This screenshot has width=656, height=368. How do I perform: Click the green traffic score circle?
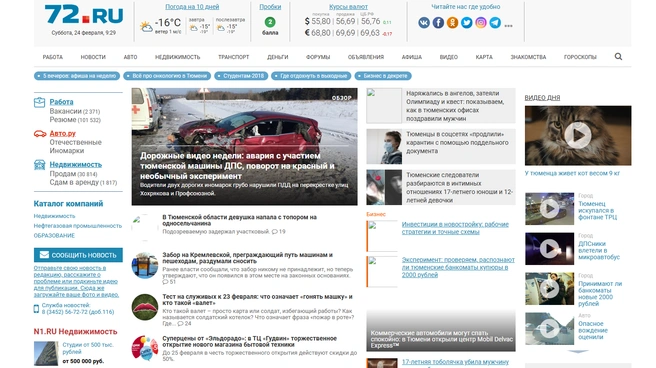[270, 22]
